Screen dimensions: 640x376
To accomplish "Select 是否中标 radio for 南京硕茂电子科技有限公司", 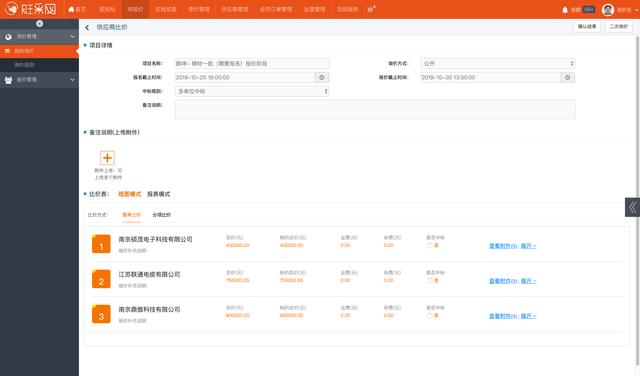I will pos(429,245).
